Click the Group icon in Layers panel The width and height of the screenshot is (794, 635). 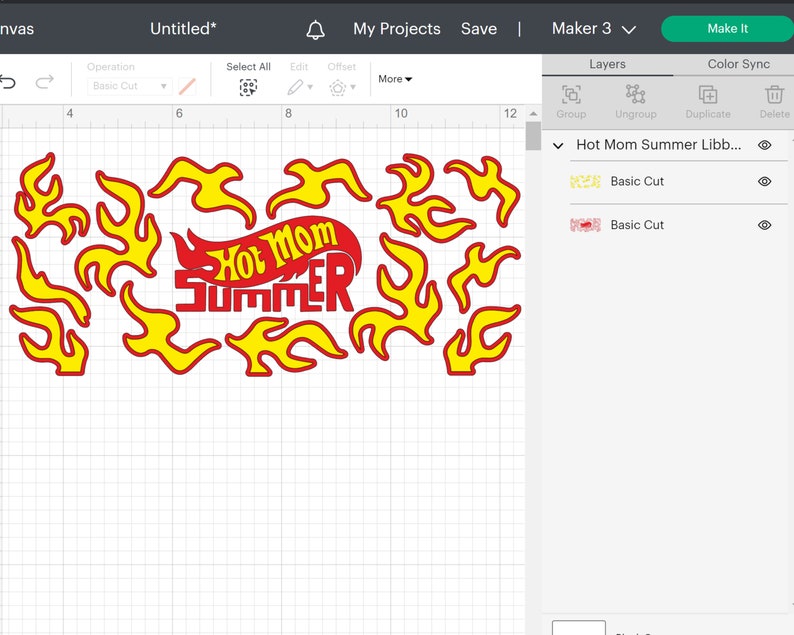coord(571,95)
